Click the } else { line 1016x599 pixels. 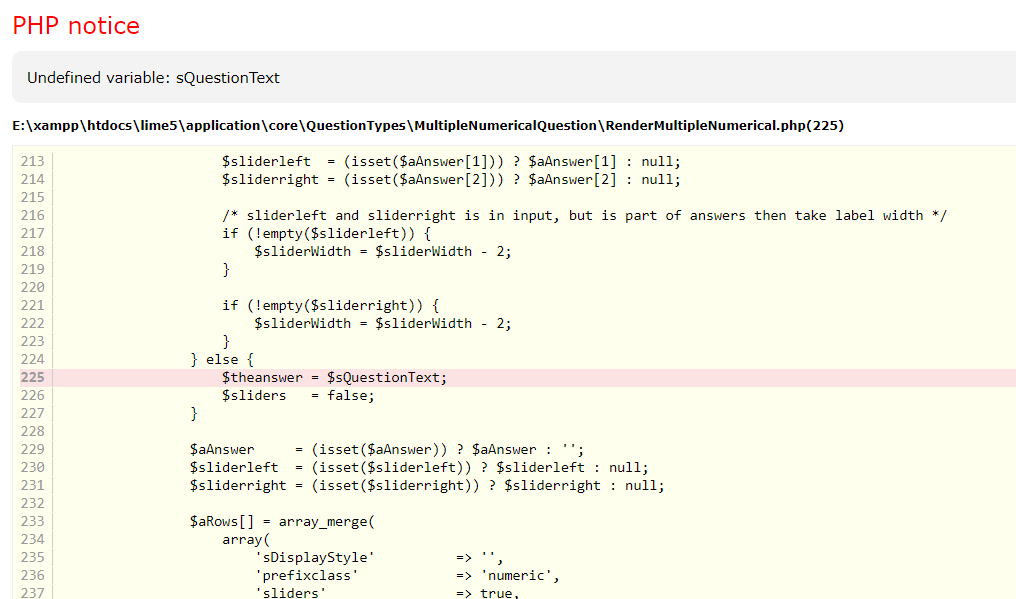click(222, 359)
